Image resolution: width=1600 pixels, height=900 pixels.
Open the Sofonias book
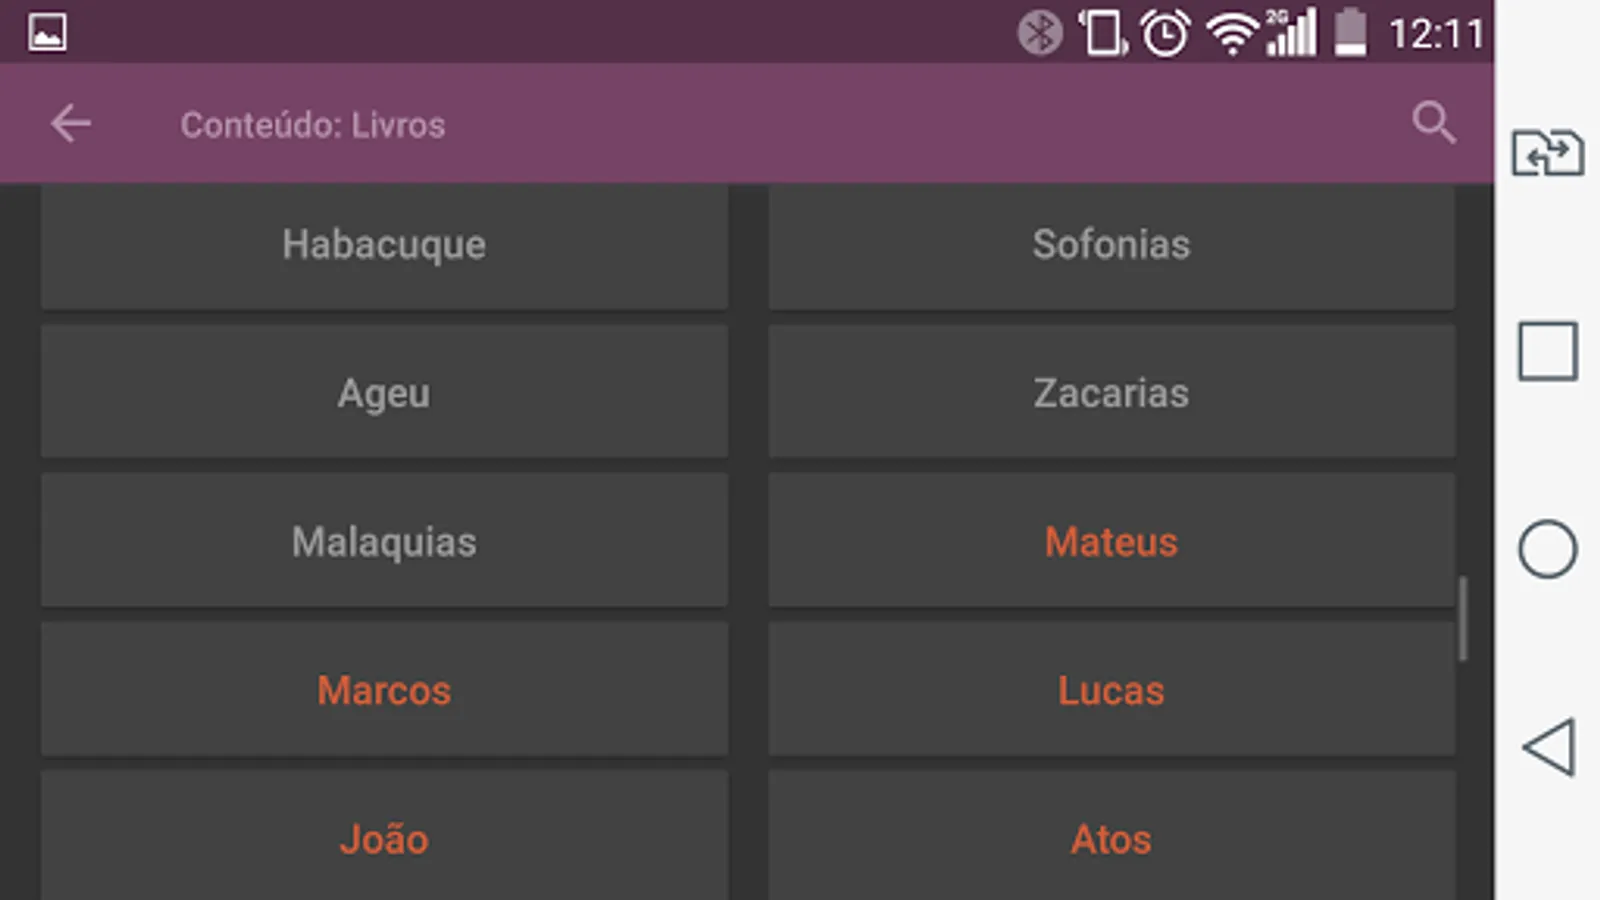(1111, 245)
